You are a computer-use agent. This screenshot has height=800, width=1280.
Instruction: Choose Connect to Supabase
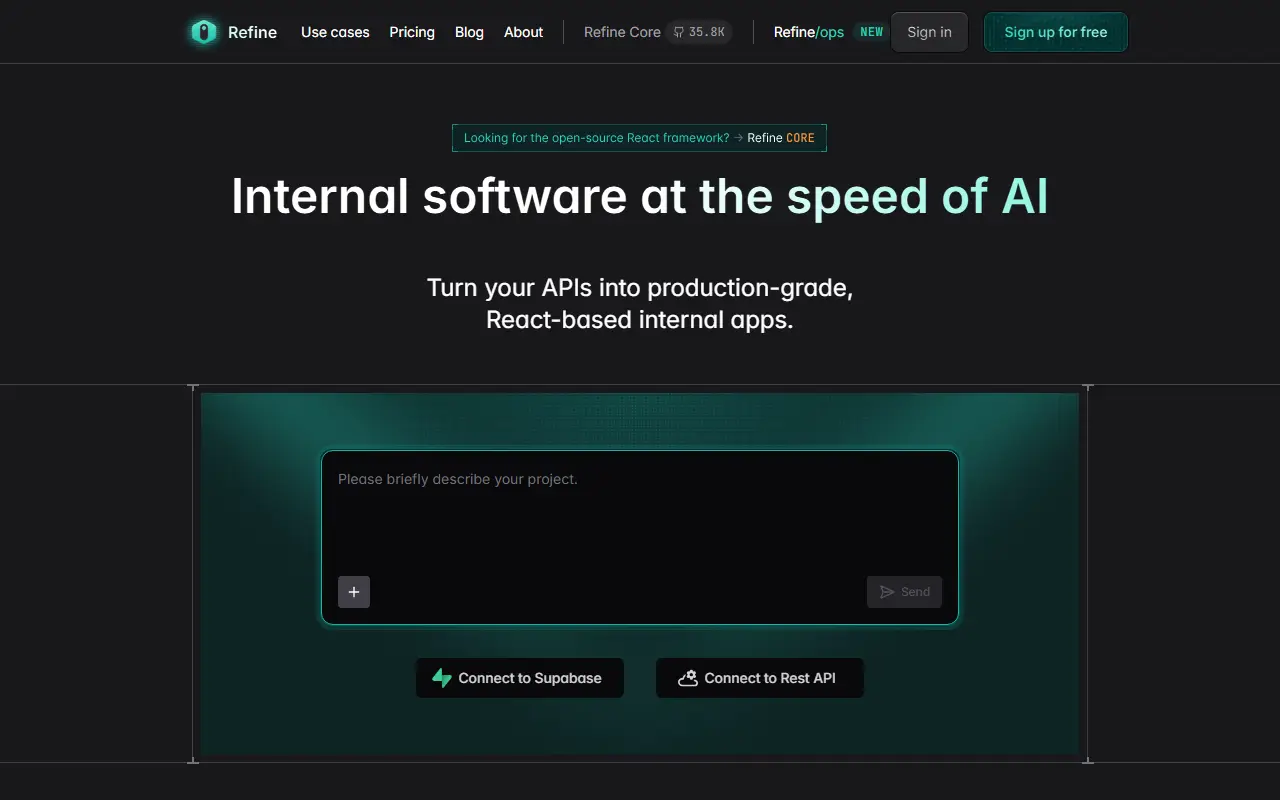click(x=520, y=678)
